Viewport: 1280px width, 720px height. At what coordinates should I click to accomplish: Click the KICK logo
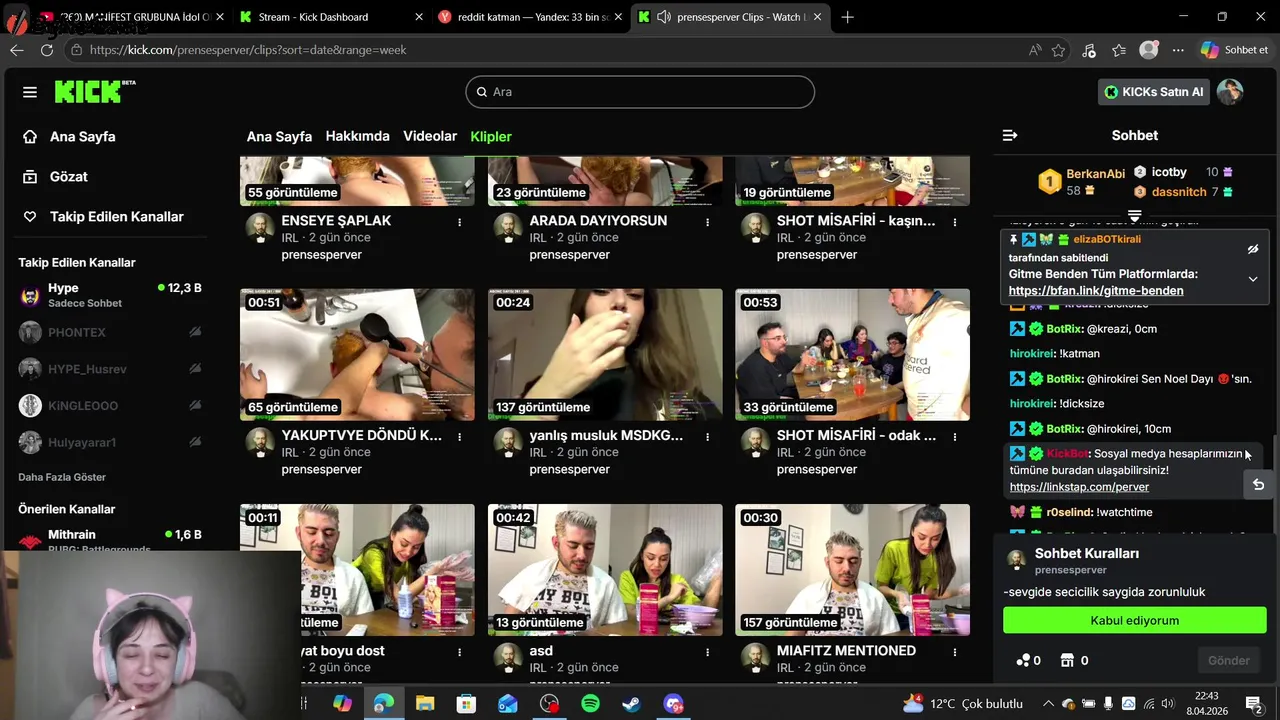tap(94, 91)
